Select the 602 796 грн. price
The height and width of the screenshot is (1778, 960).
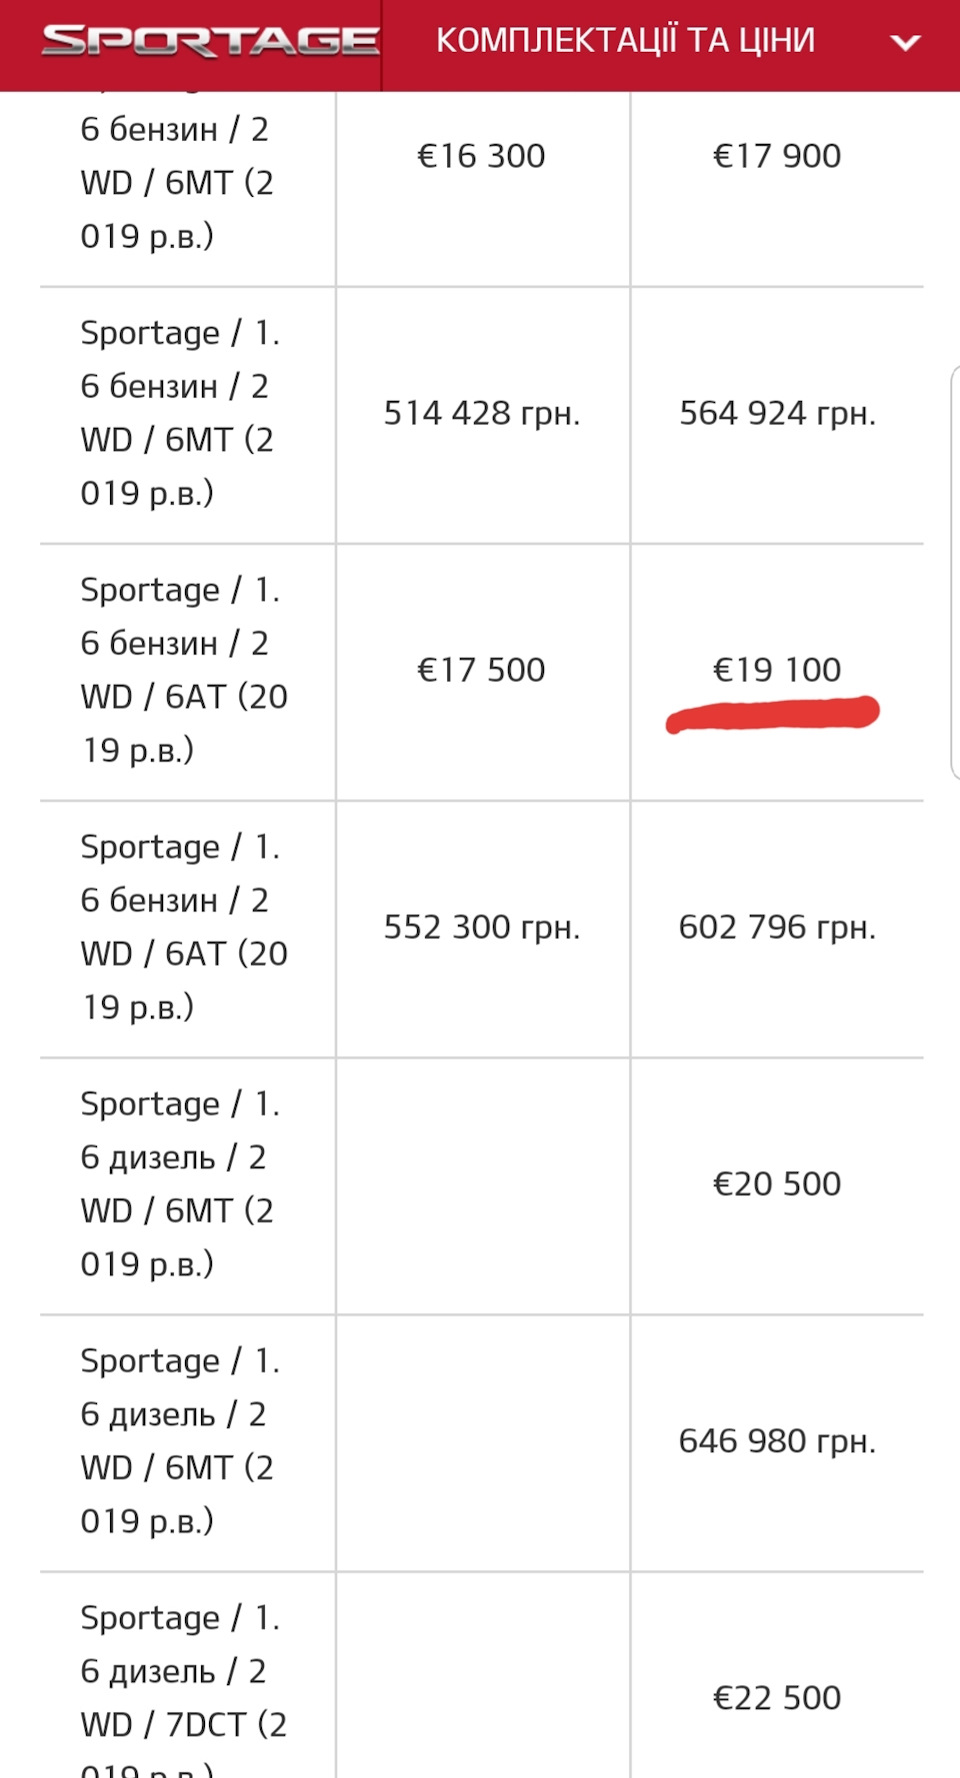pyautogui.click(x=777, y=927)
